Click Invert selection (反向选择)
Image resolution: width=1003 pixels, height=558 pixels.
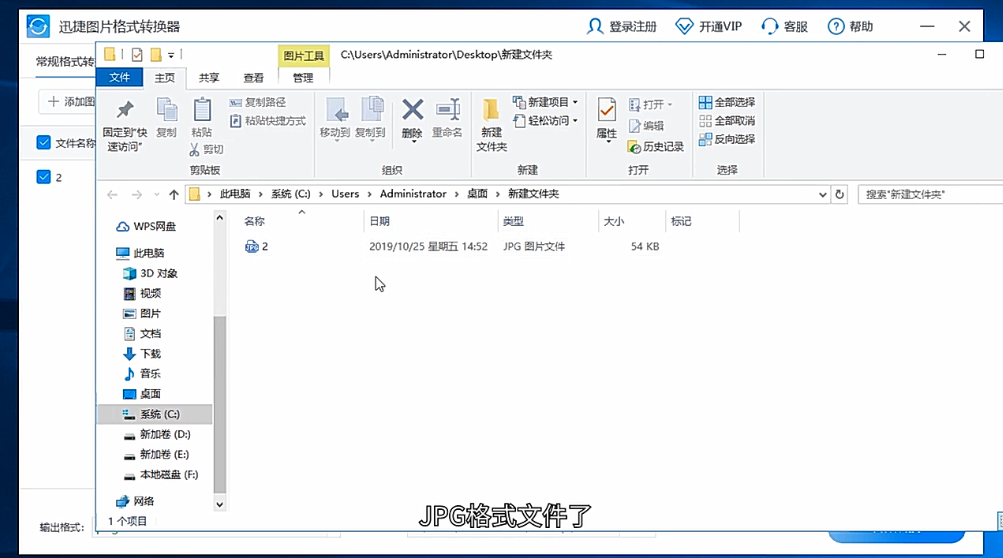(x=727, y=140)
